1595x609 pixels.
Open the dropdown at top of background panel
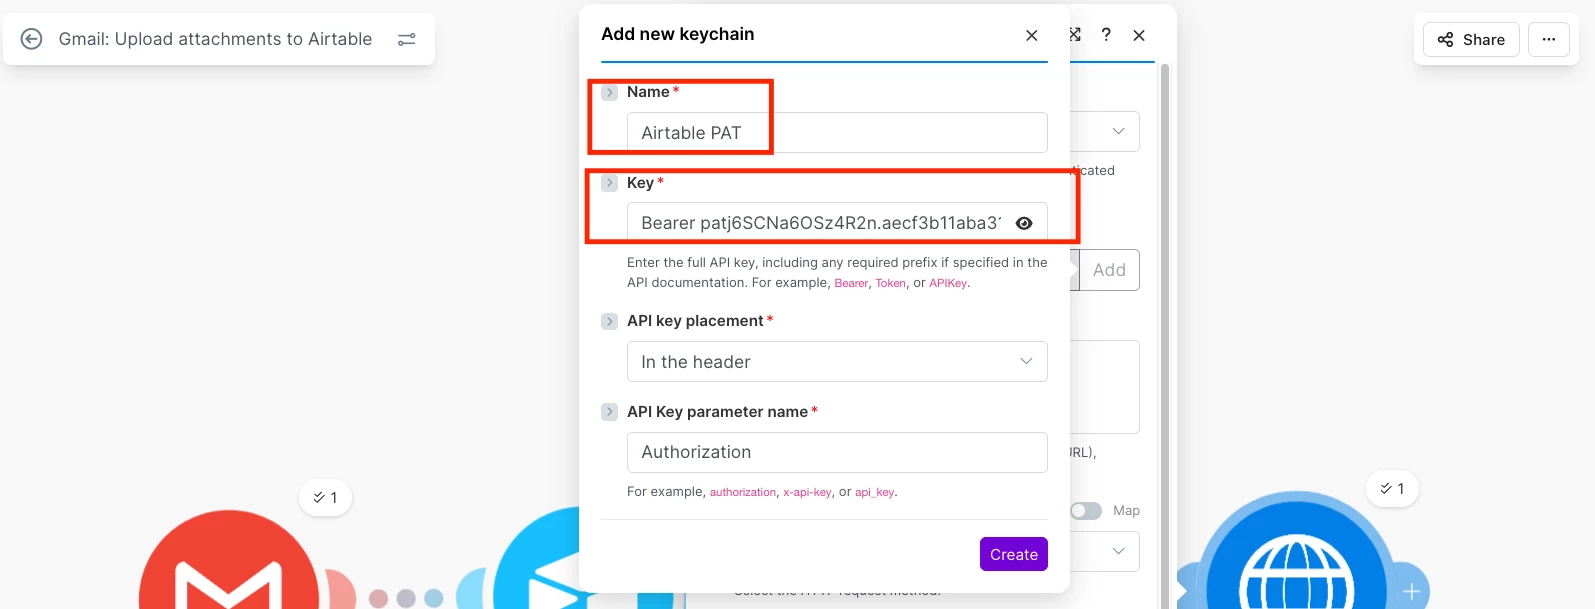[x=1106, y=131]
